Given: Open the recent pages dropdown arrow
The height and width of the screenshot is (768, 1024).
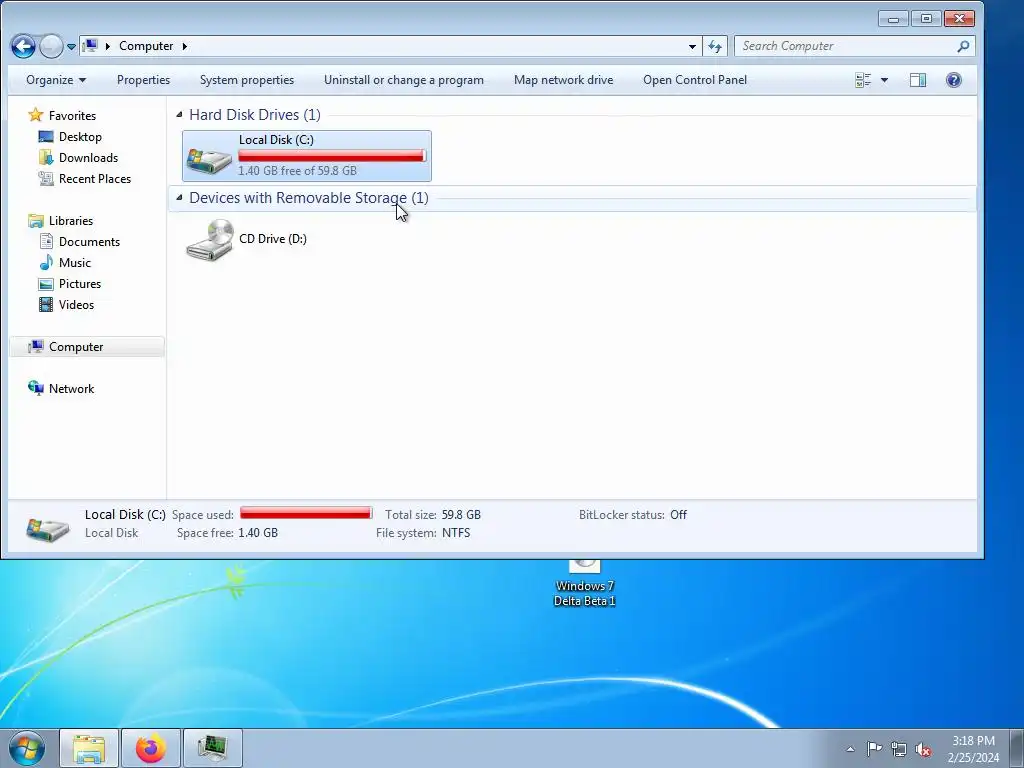Looking at the screenshot, I should click(x=71, y=47).
